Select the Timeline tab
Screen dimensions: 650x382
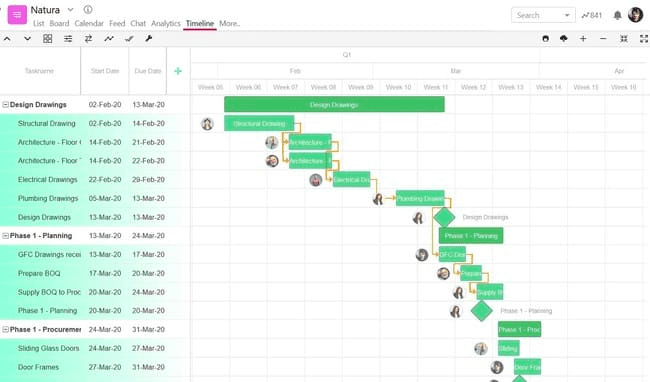(x=200, y=24)
